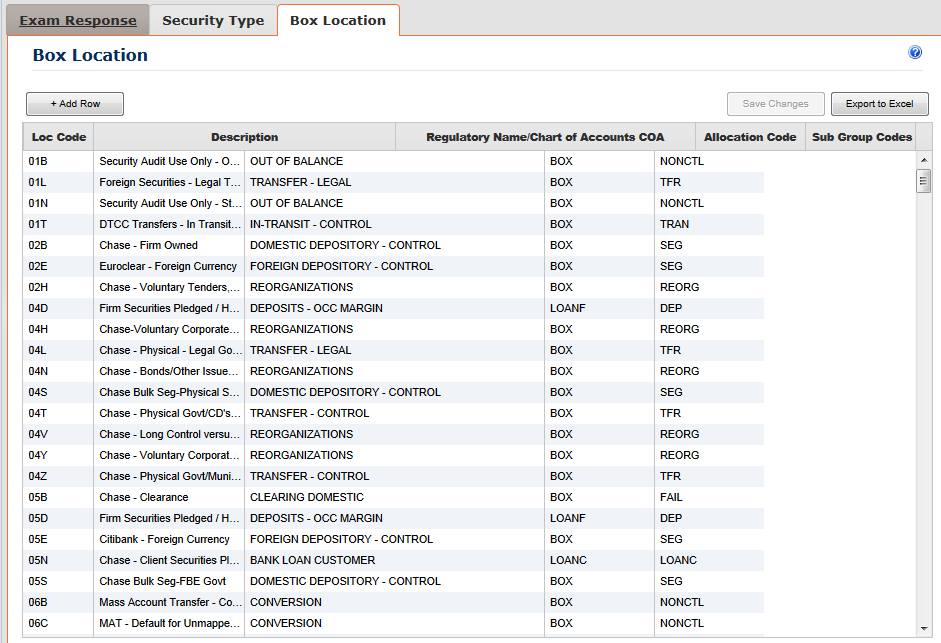Click 'TRANSFER - CONTROL' in the 04T row

coord(310,414)
